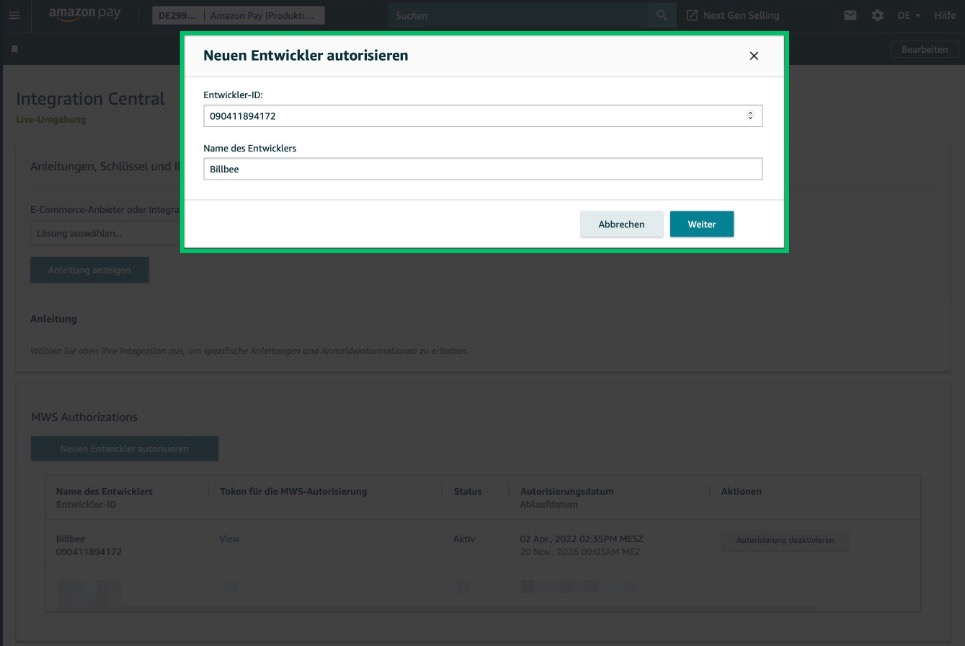Open the settings gear icon
965x646 pixels.
[878, 15]
